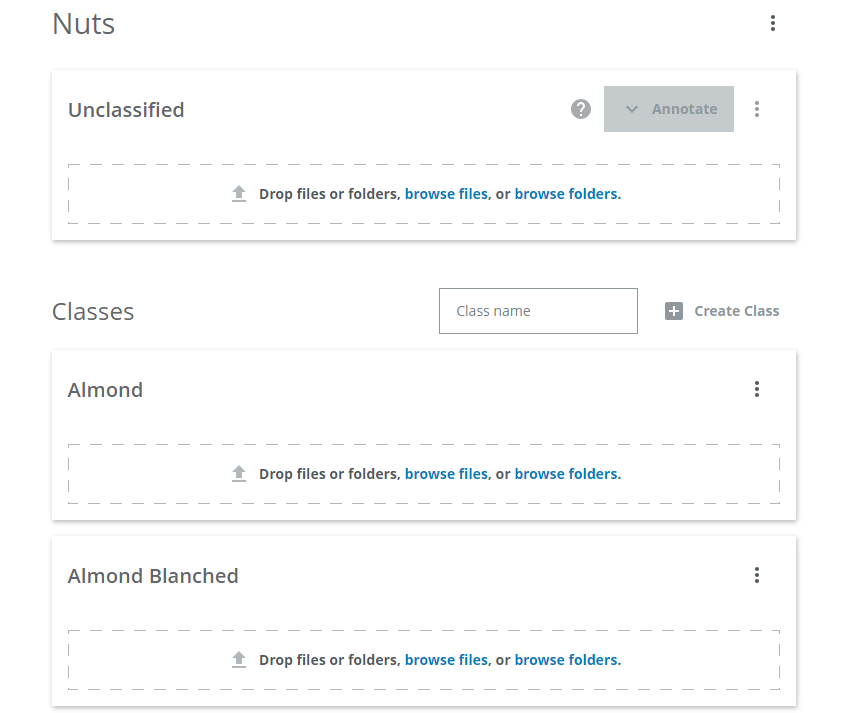The height and width of the screenshot is (713, 852).
Task: Click browse folders in the Almond class
Action: [566, 474]
